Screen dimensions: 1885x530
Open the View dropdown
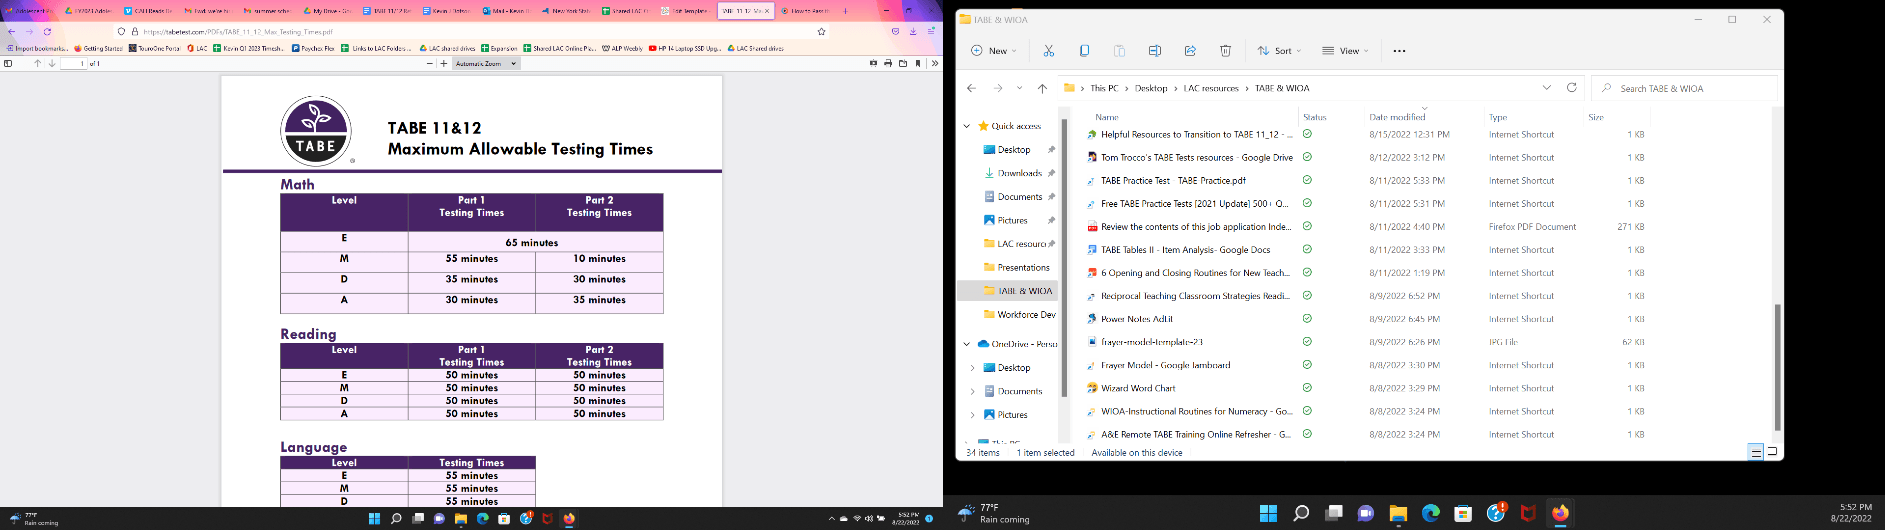(x=1345, y=50)
